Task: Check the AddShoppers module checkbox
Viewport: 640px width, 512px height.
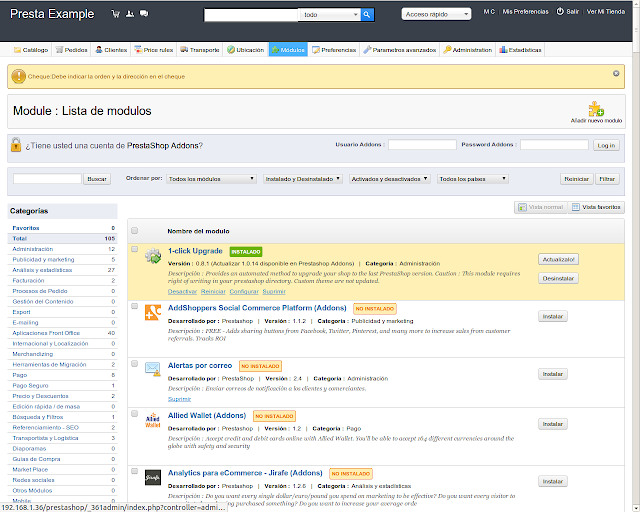Action: point(135,306)
